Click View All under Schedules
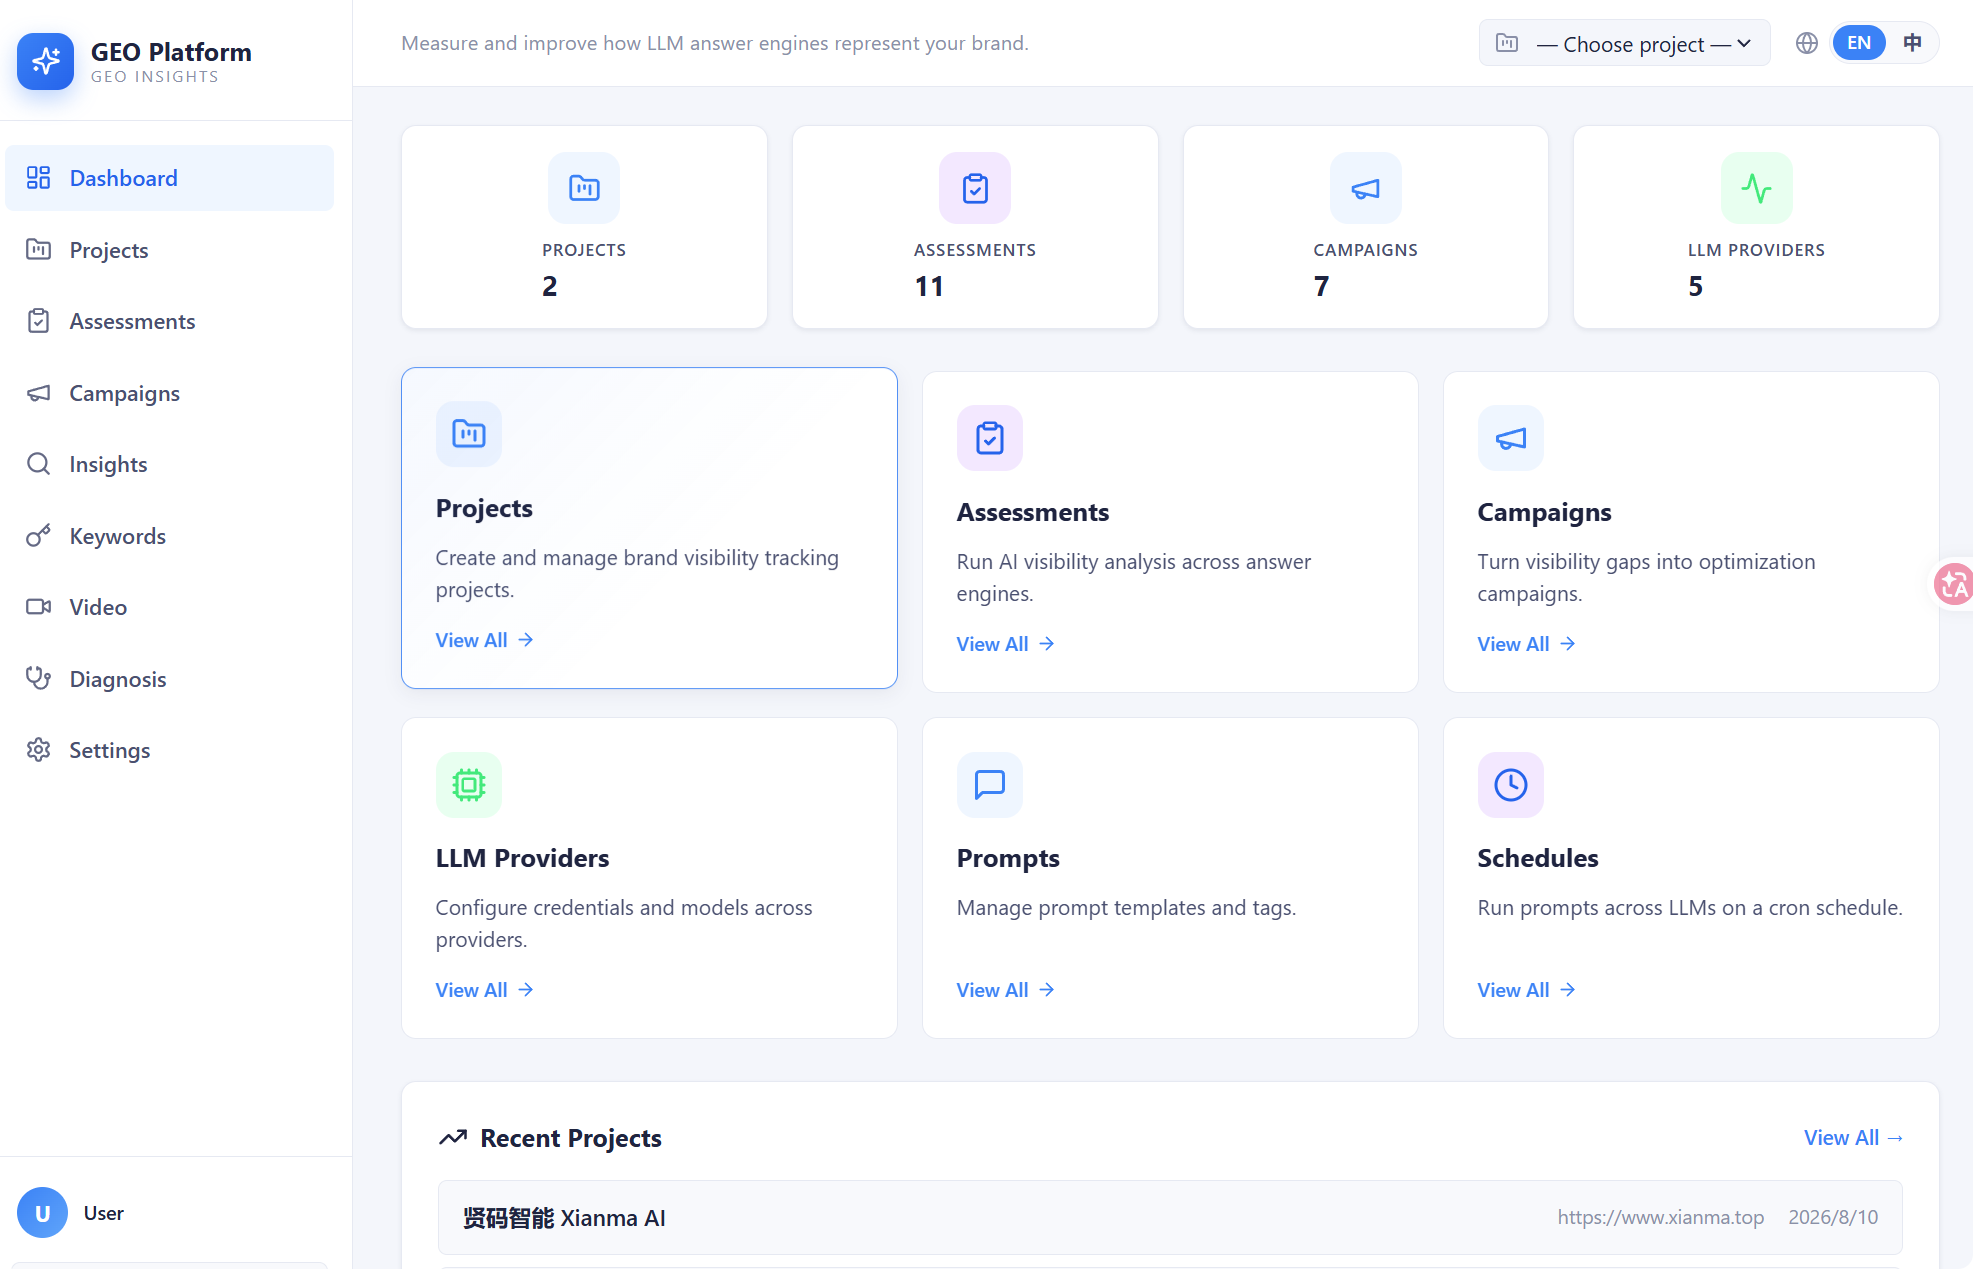Screen dimensions: 1973x1269 1527,990
